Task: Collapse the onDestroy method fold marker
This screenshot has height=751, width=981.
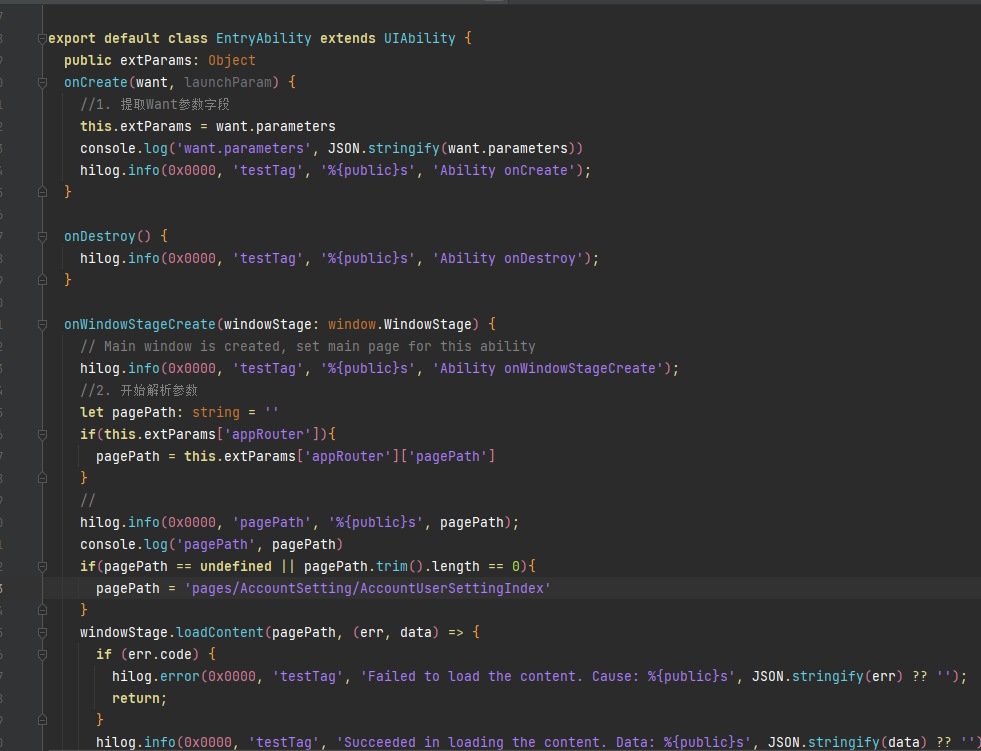Action: (42, 237)
